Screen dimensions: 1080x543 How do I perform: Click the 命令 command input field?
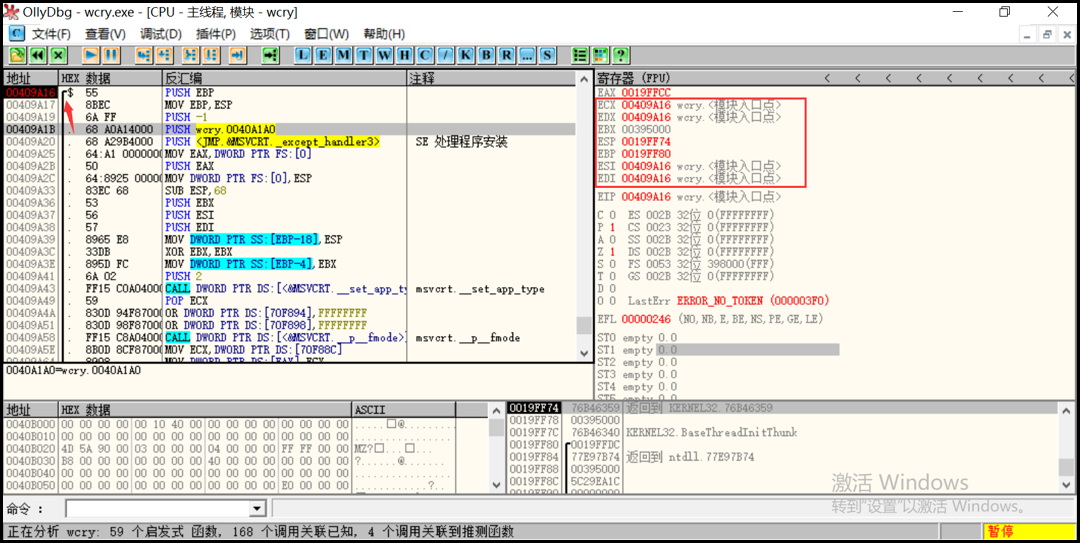click(x=158, y=509)
